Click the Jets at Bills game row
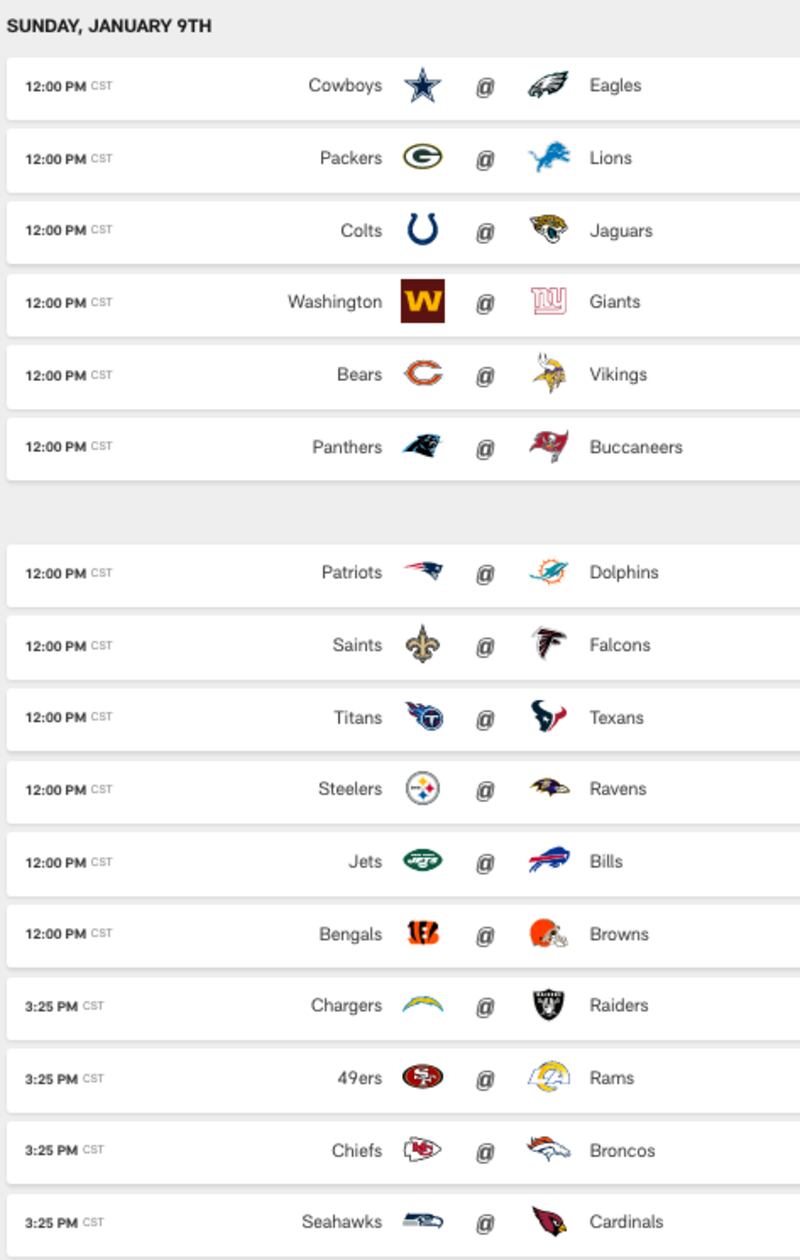Viewport: 800px width, 1260px height. [x=403, y=861]
